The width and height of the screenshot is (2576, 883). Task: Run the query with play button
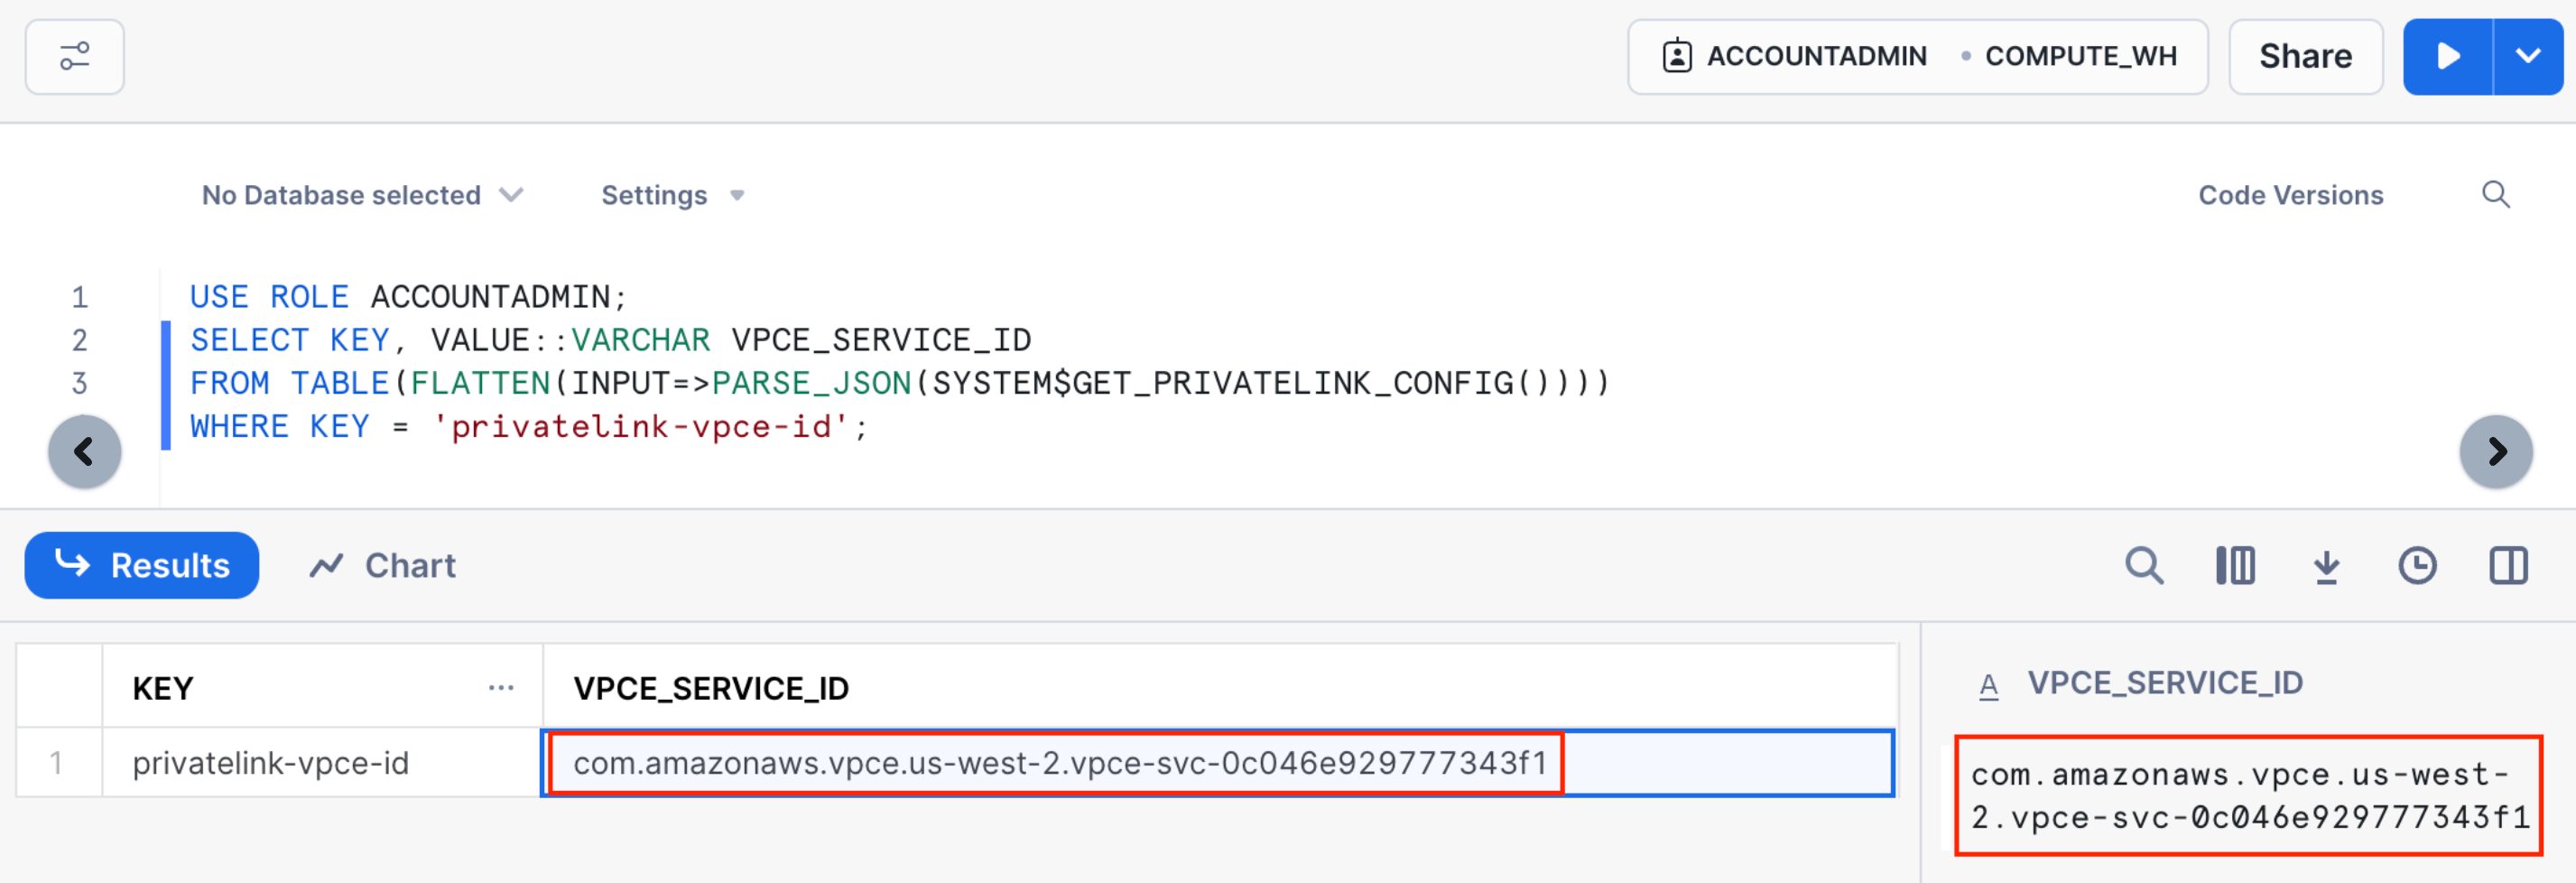pos(2447,57)
